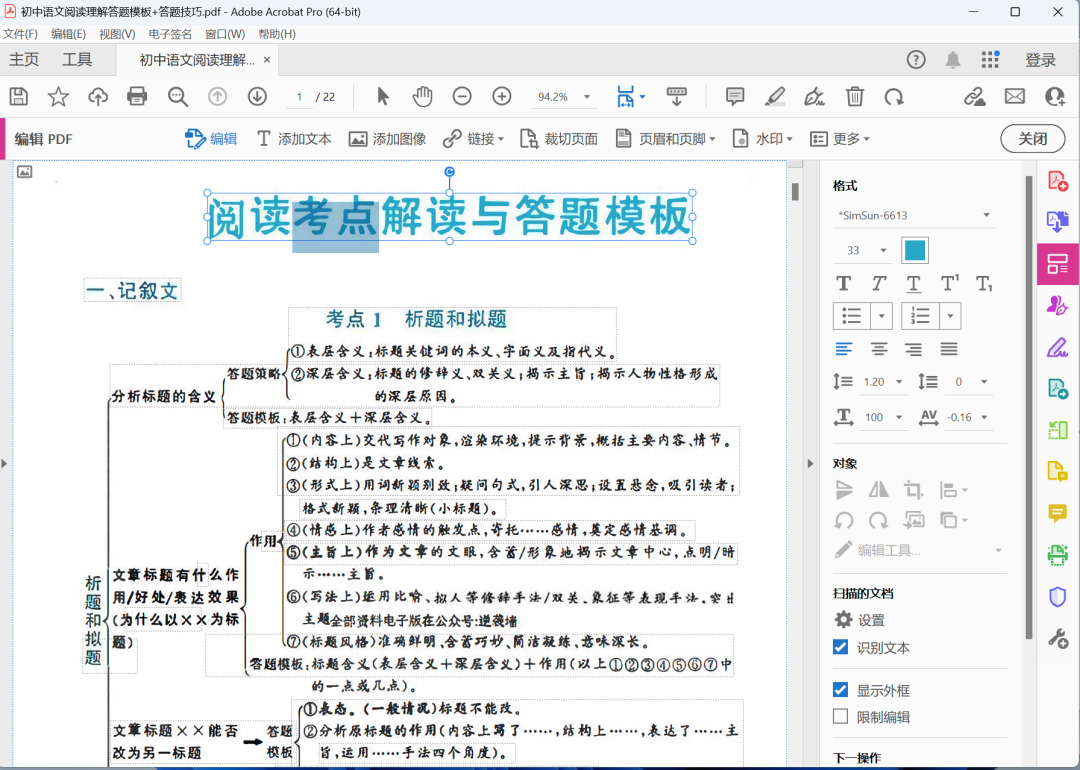Viewport: 1080px width, 770px height.
Task: Zoom in with plus icon
Action: tap(502, 96)
